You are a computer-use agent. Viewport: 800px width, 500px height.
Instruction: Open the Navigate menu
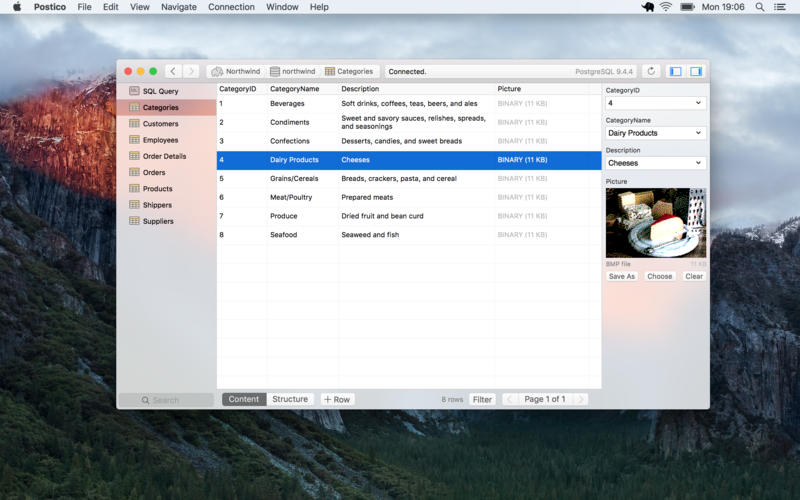[x=179, y=7]
